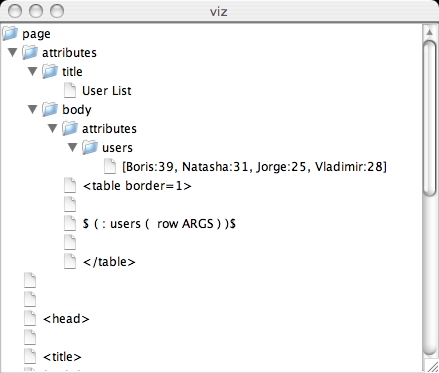Click the window resize grip corner

pos(432,366)
